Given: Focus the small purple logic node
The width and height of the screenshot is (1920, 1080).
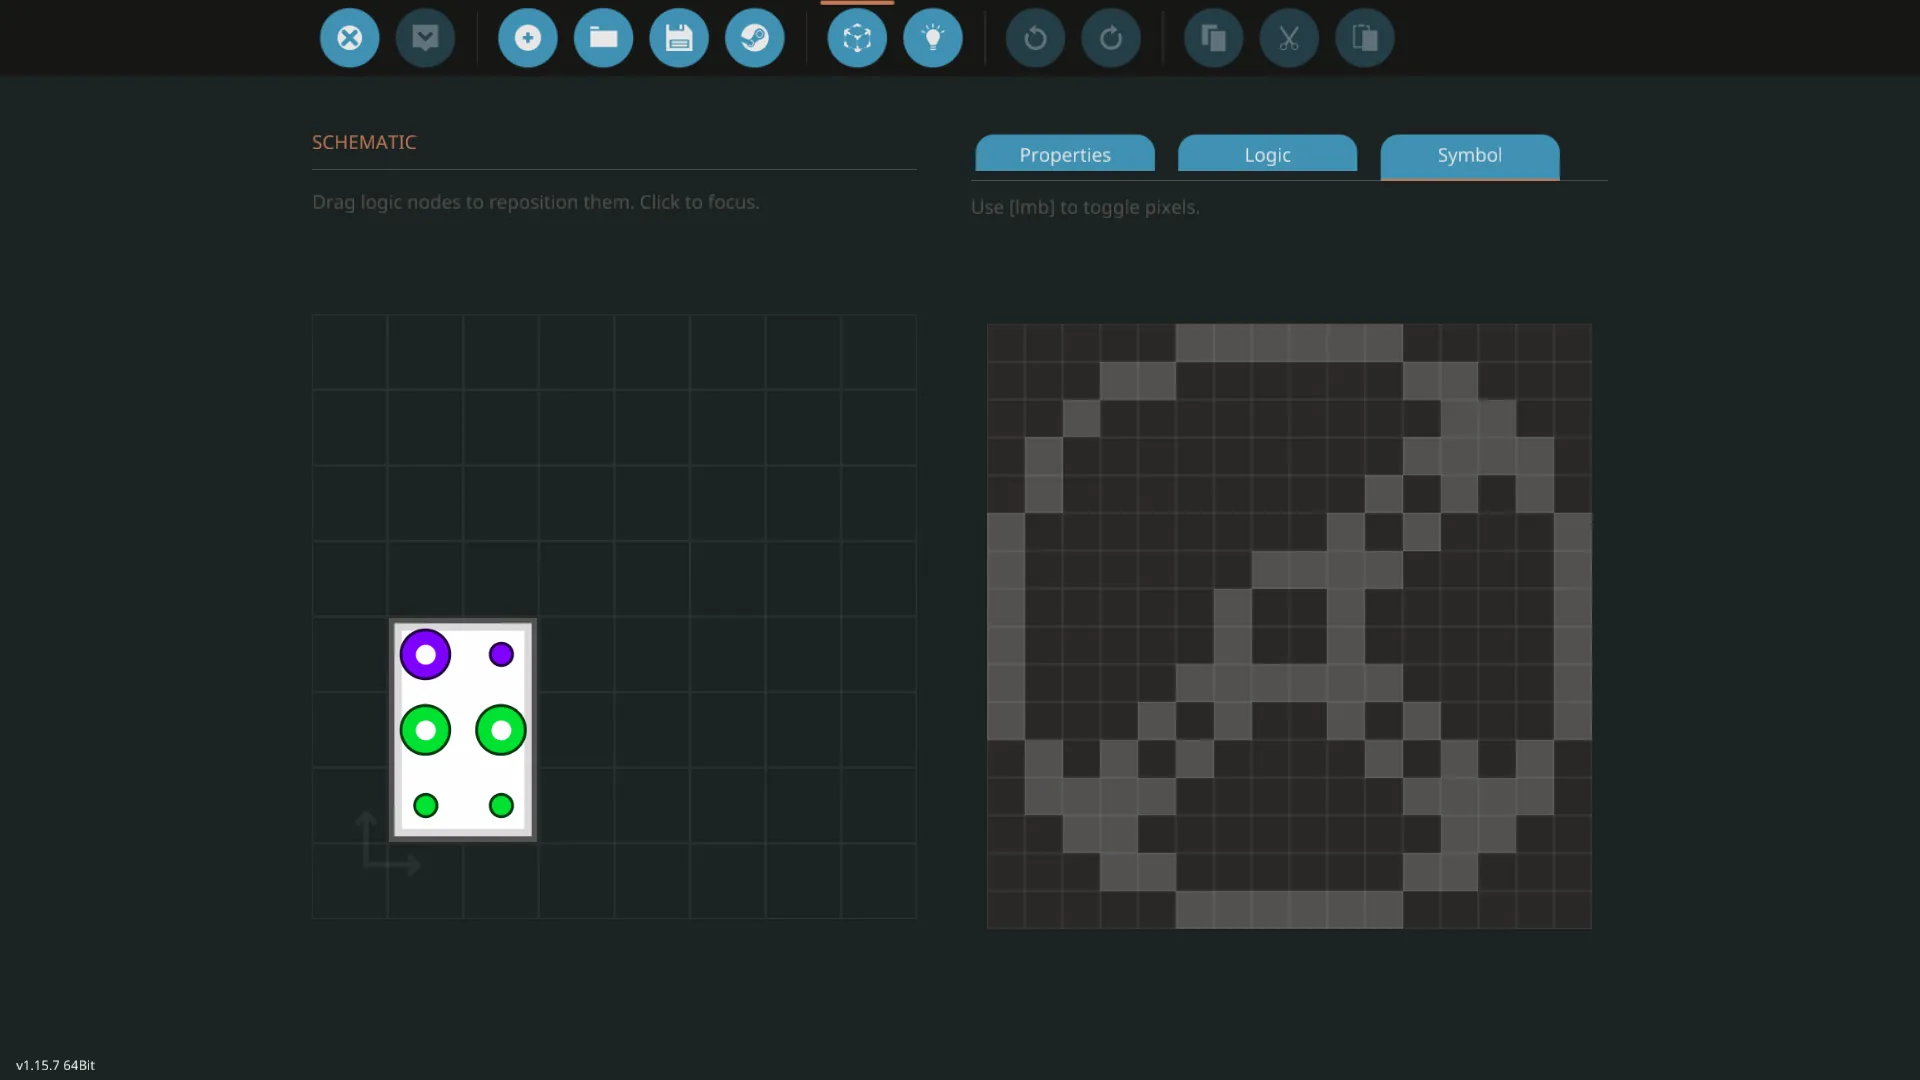Looking at the screenshot, I should pyautogui.click(x=501, y=655).
